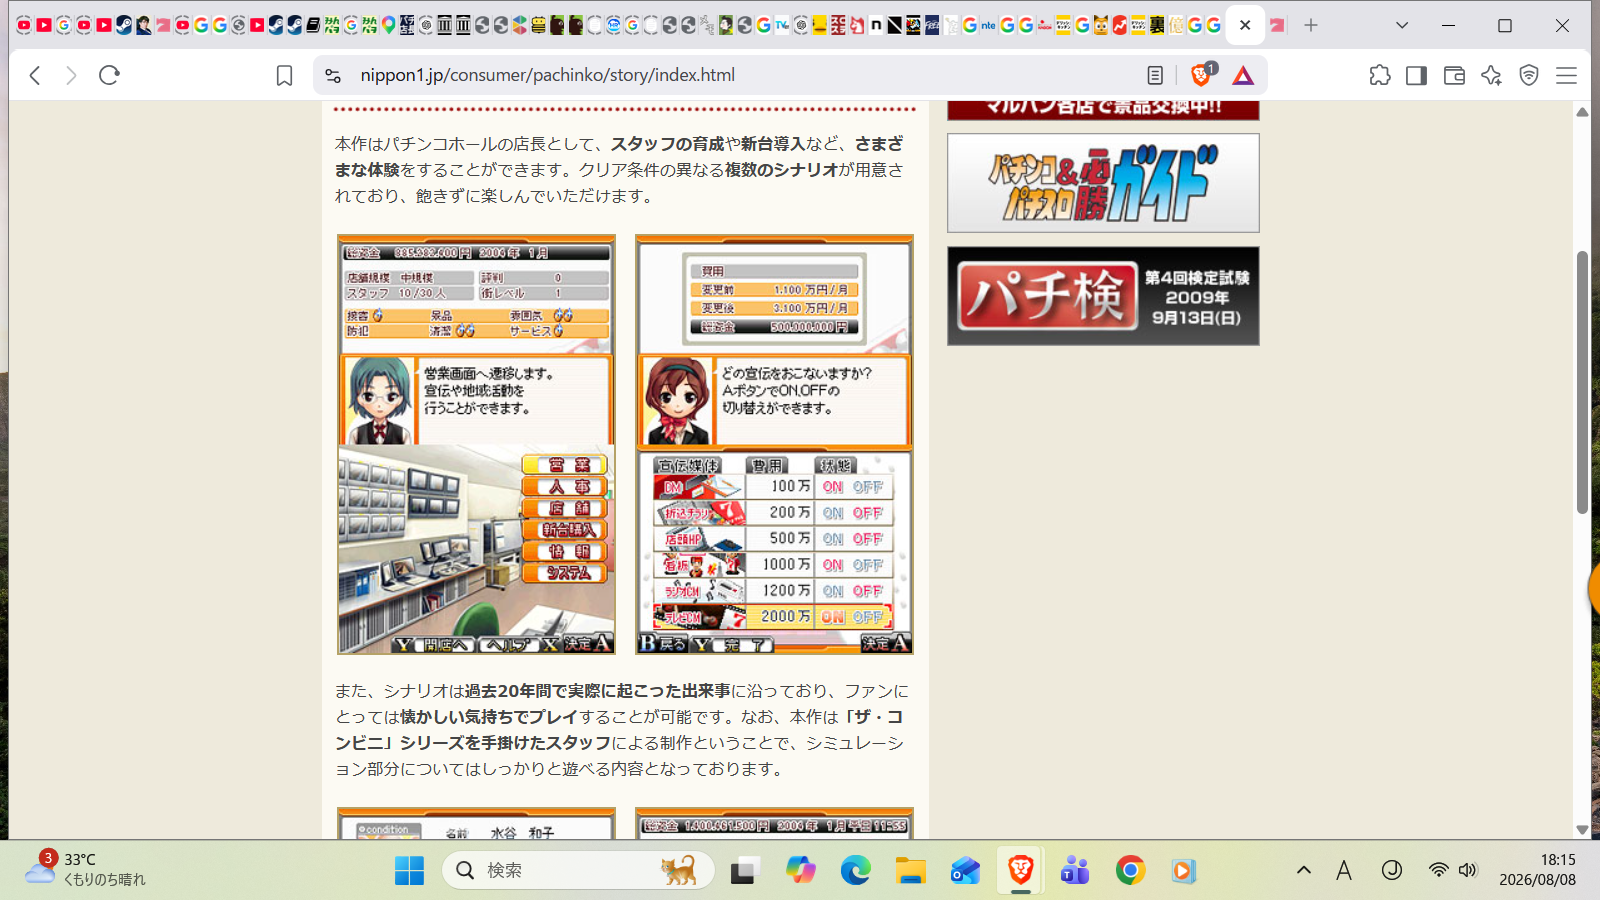Click the page's vertical scrollbar thumb
1600x900 pixels.
[1582, 382]
